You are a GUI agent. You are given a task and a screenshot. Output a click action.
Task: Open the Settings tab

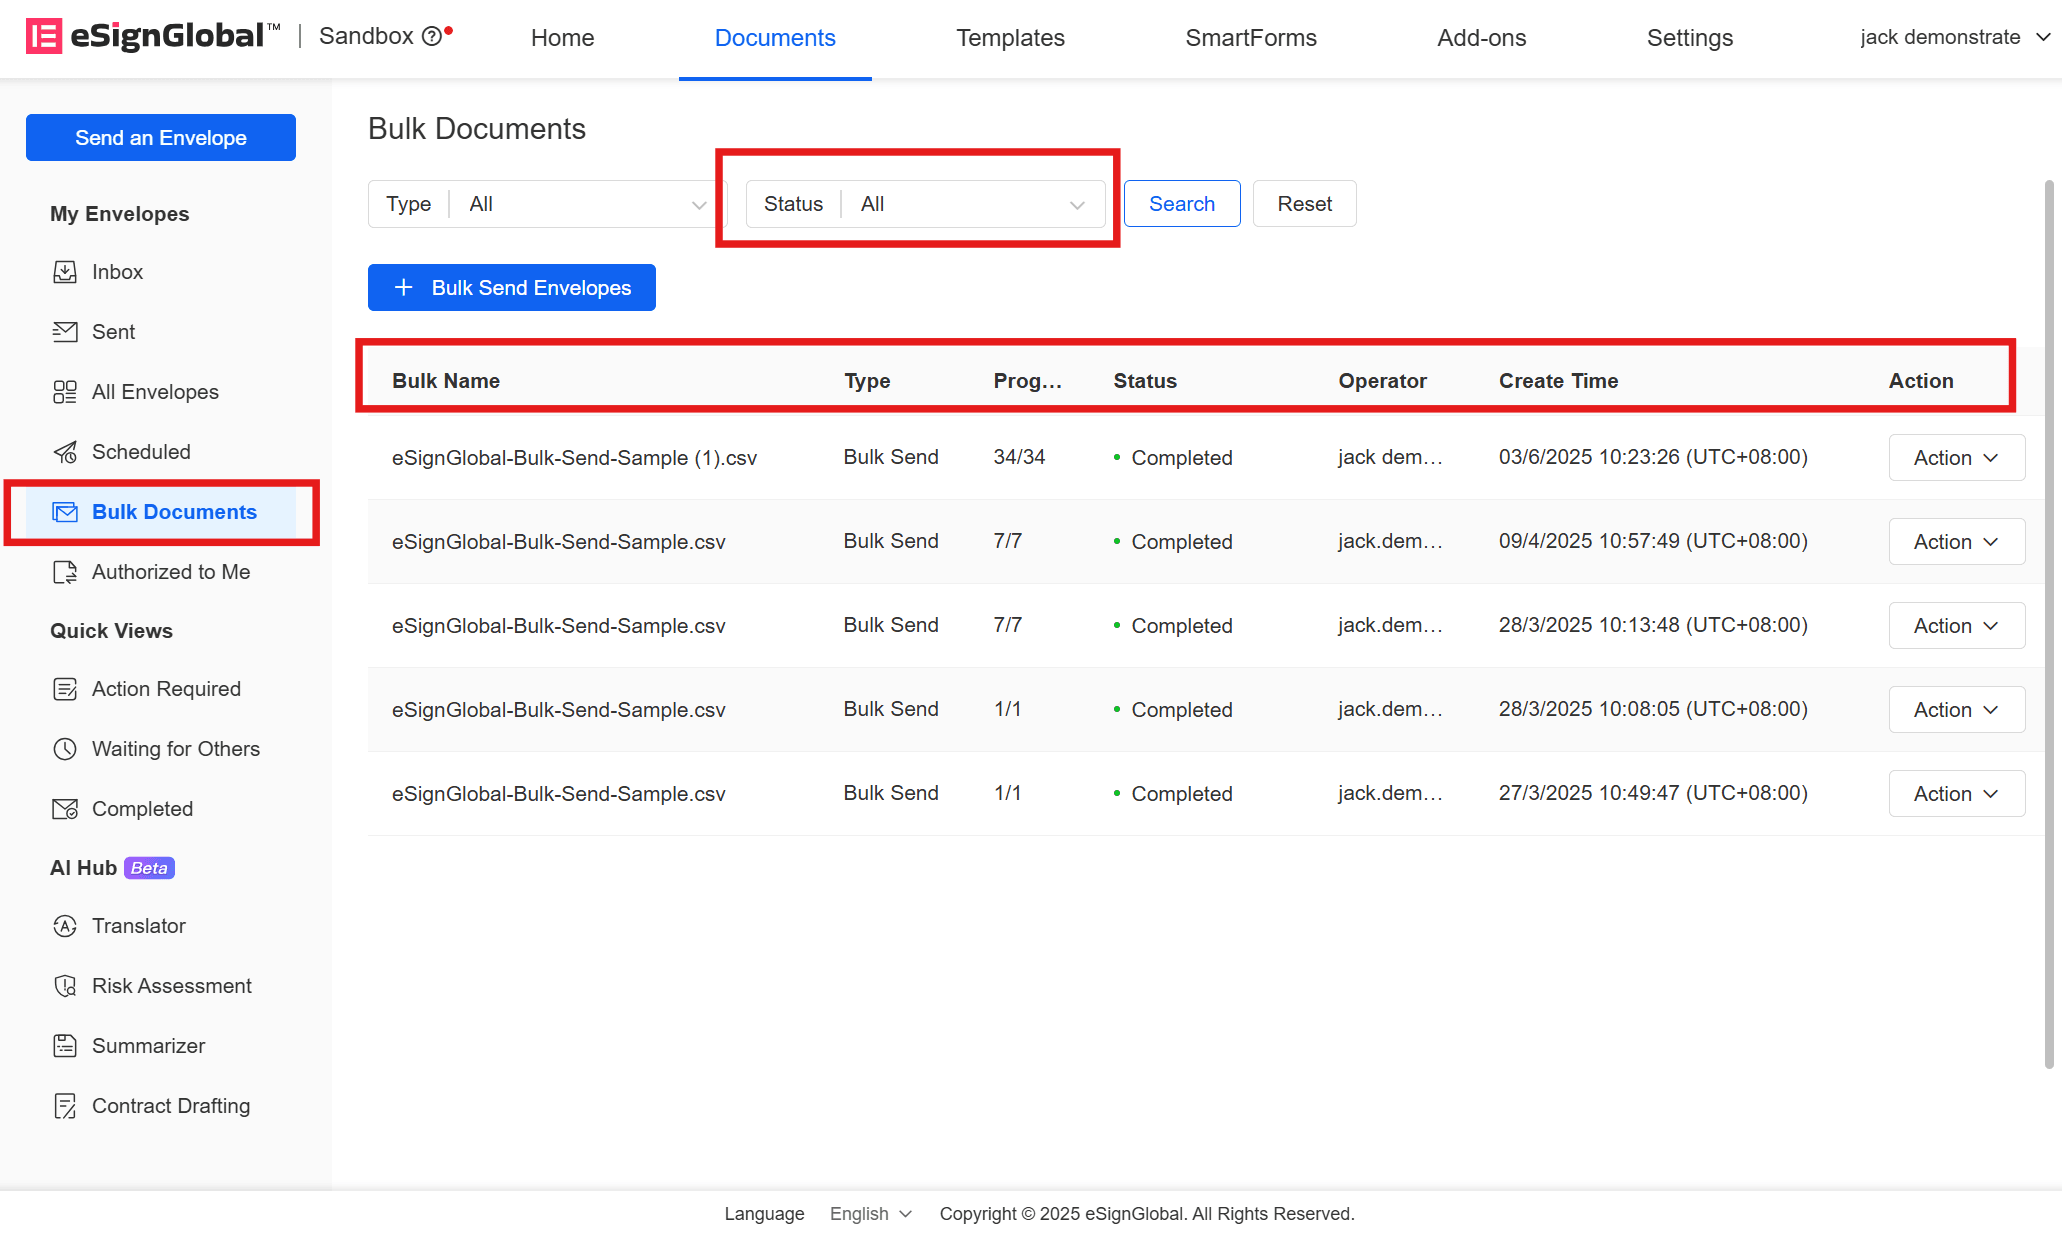(x=1689, y=37)
